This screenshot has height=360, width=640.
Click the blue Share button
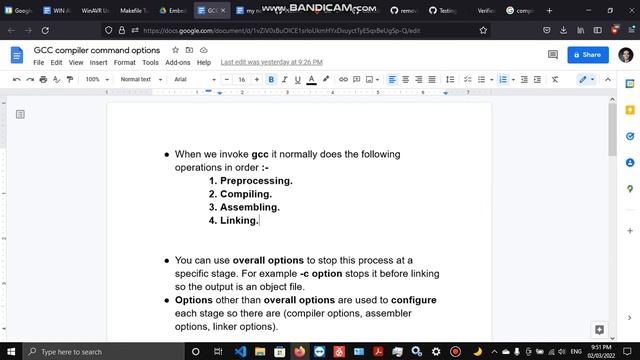click(x=588, y=55)
